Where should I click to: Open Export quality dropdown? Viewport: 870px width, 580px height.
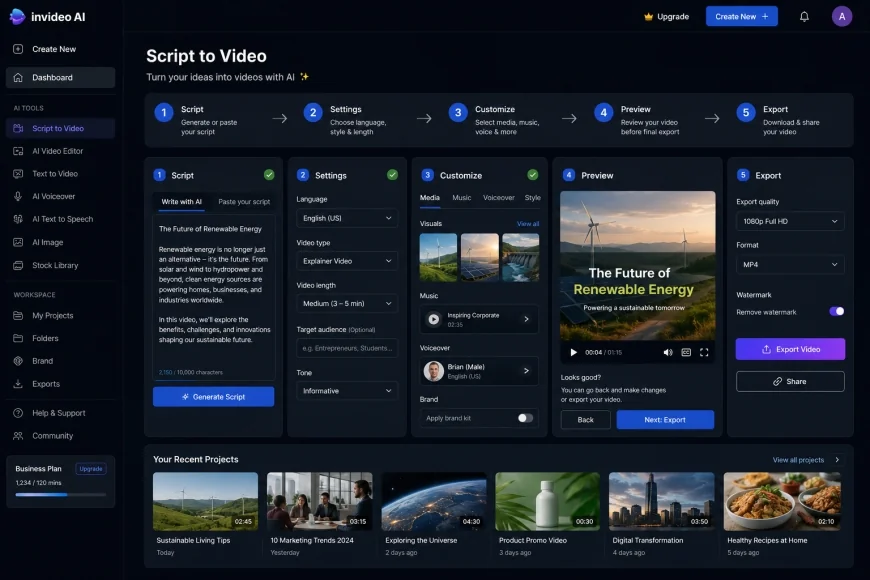coord(790,221)
